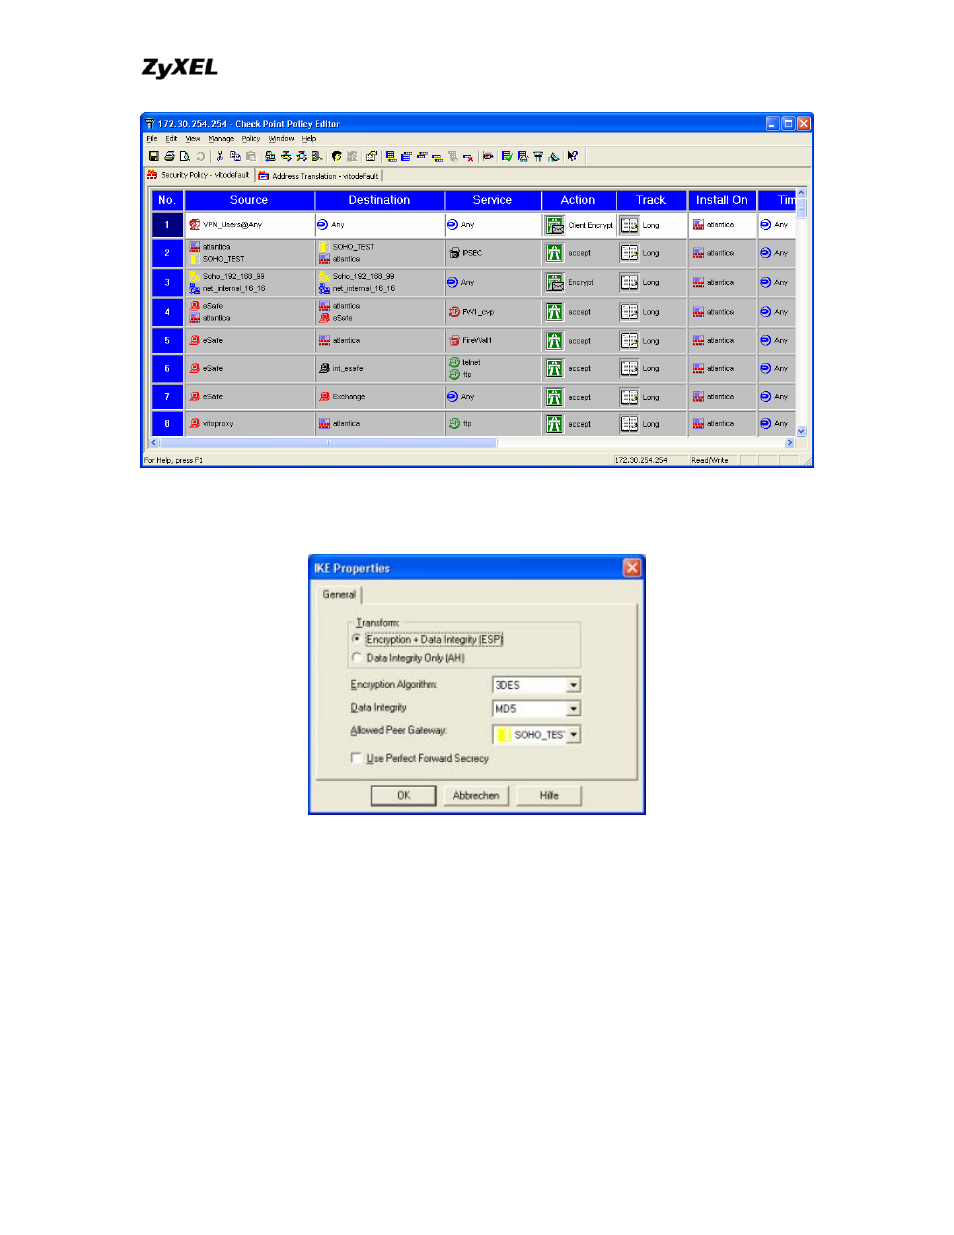This screenshot has height=1235, width=954.
Task: Click the Soho_192_168_99 source icon in rule 3
Action: pos(195,276)
